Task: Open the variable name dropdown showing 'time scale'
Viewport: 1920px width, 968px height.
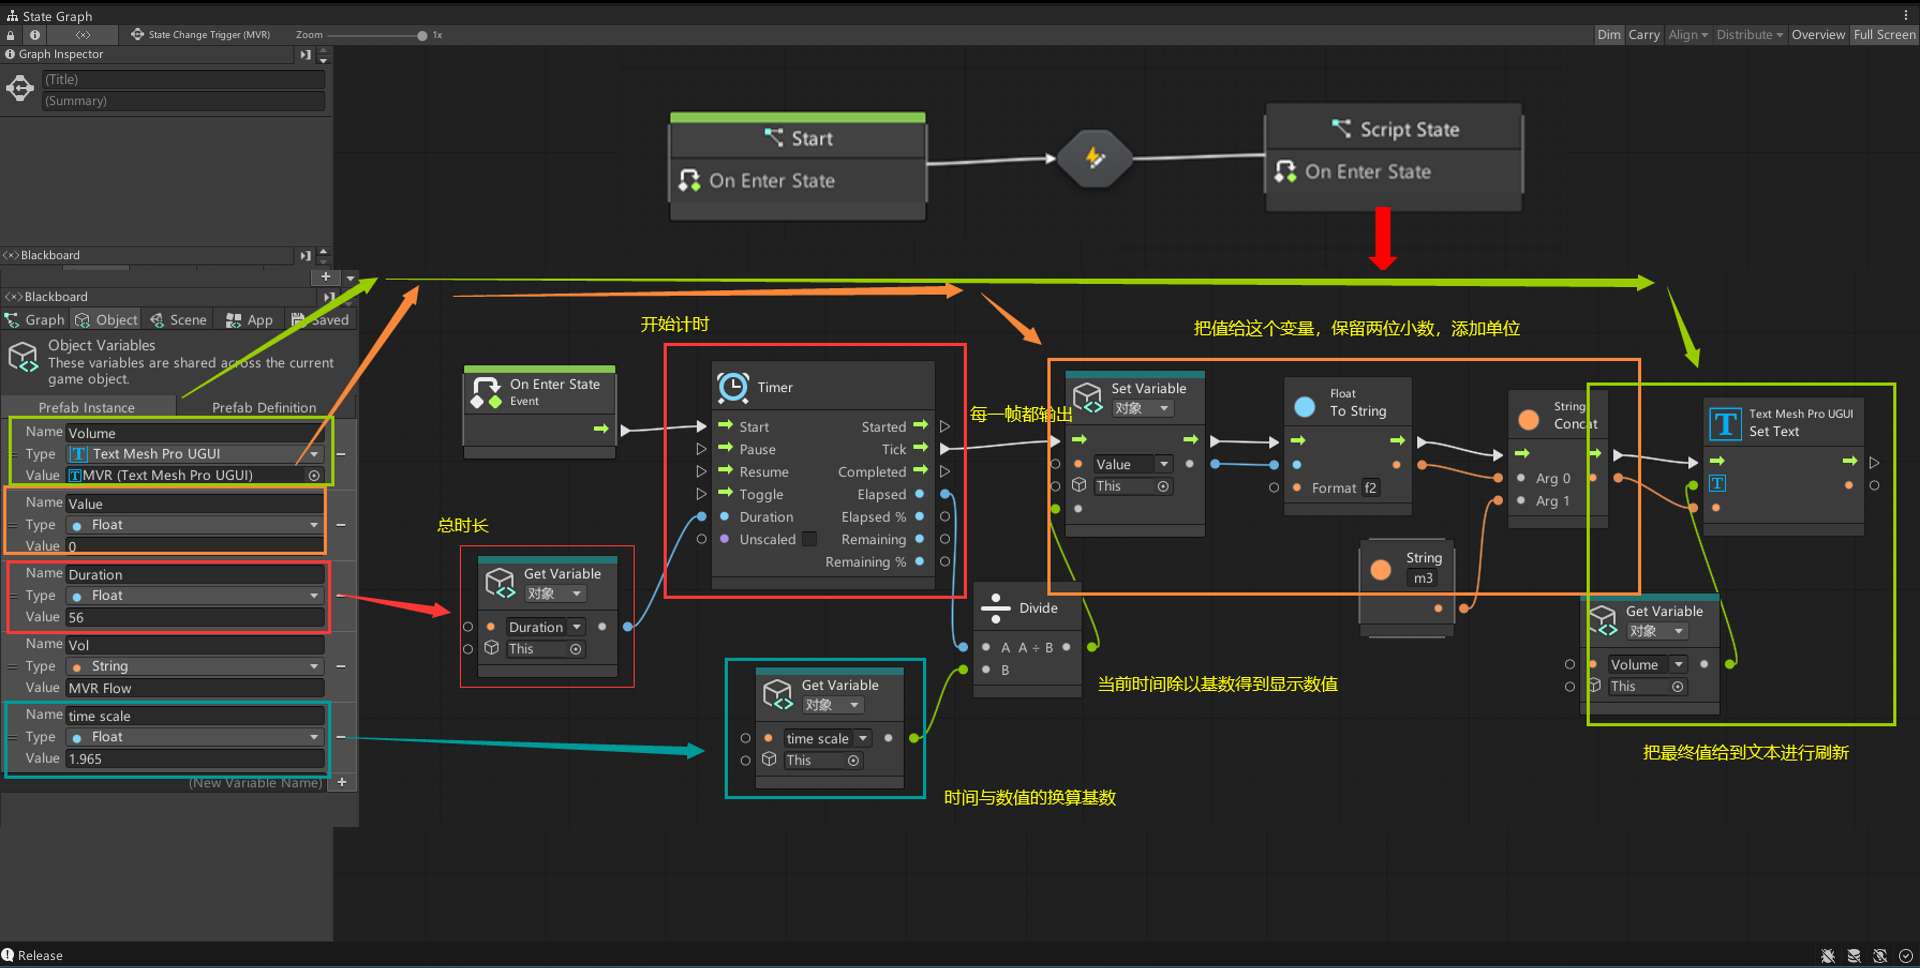Action: point(826,739)
